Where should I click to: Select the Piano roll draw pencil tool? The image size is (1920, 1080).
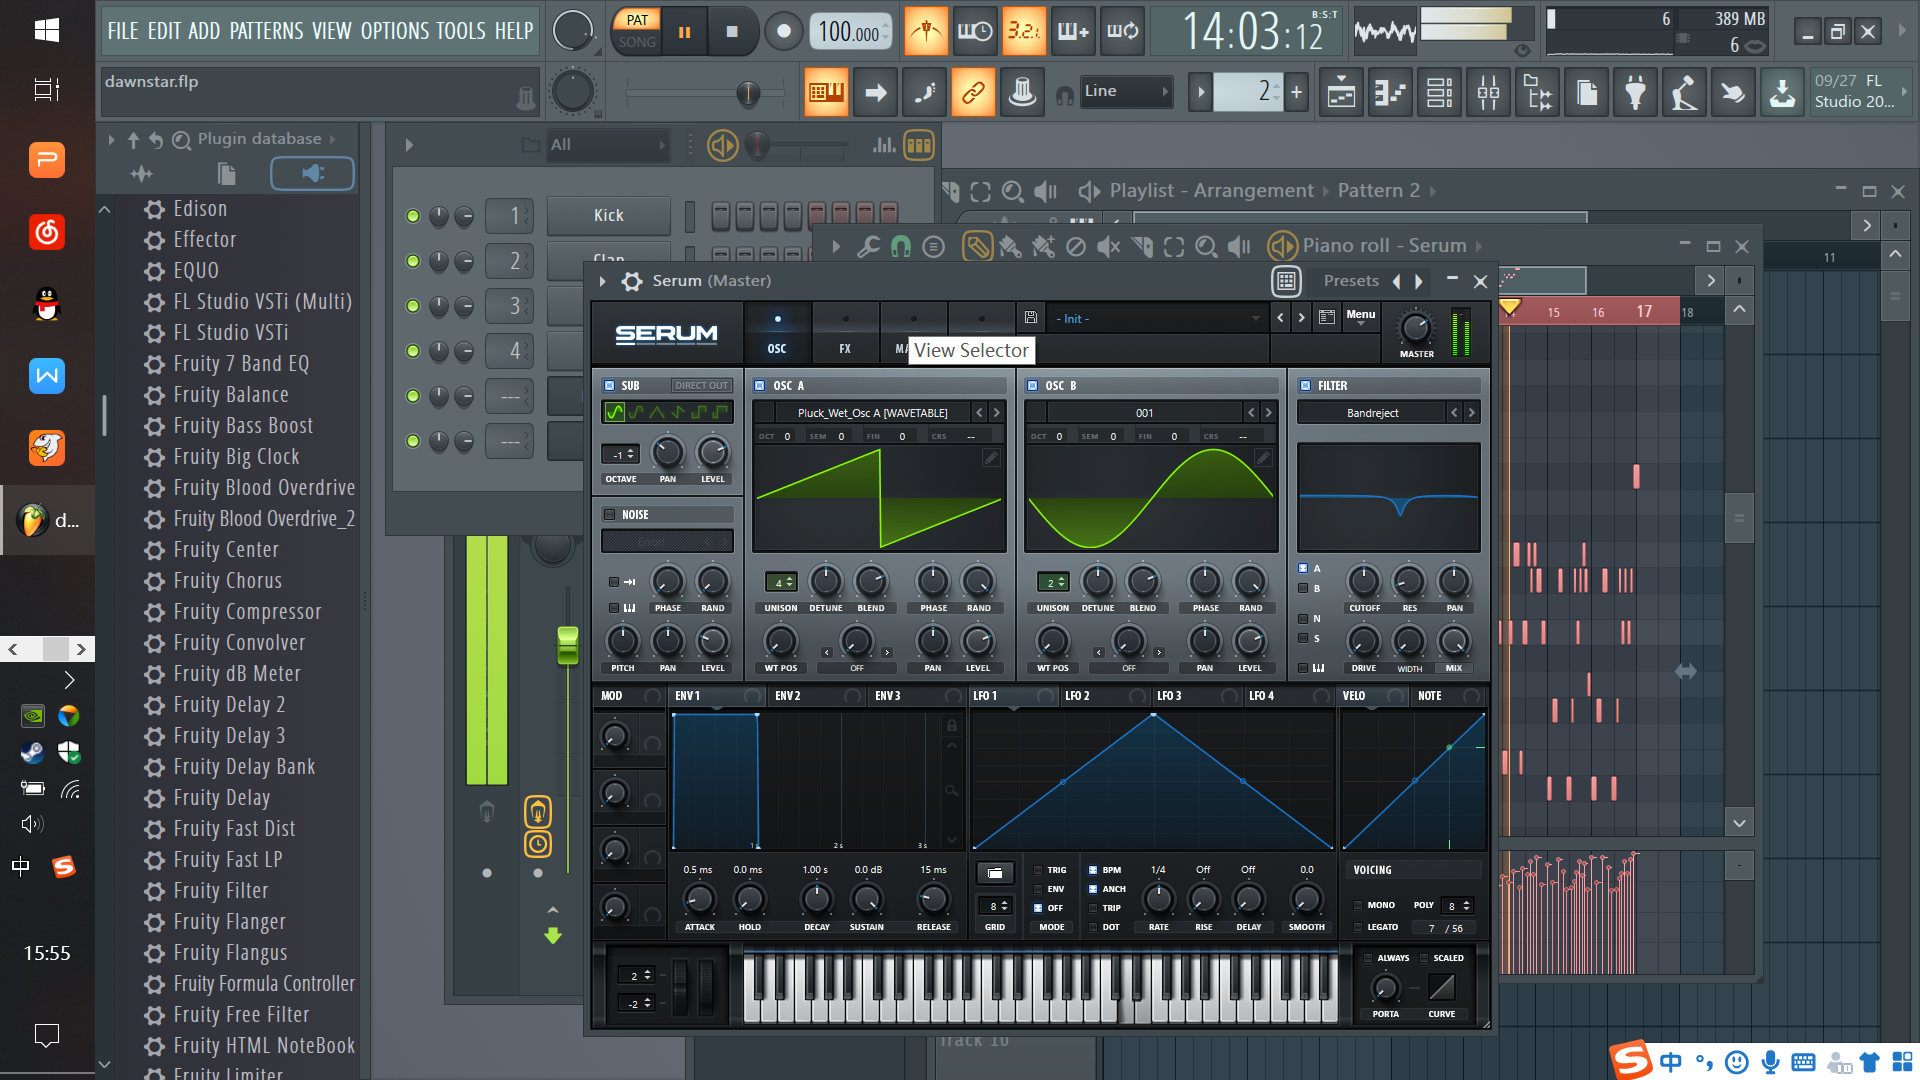click(x=977, y=246)
